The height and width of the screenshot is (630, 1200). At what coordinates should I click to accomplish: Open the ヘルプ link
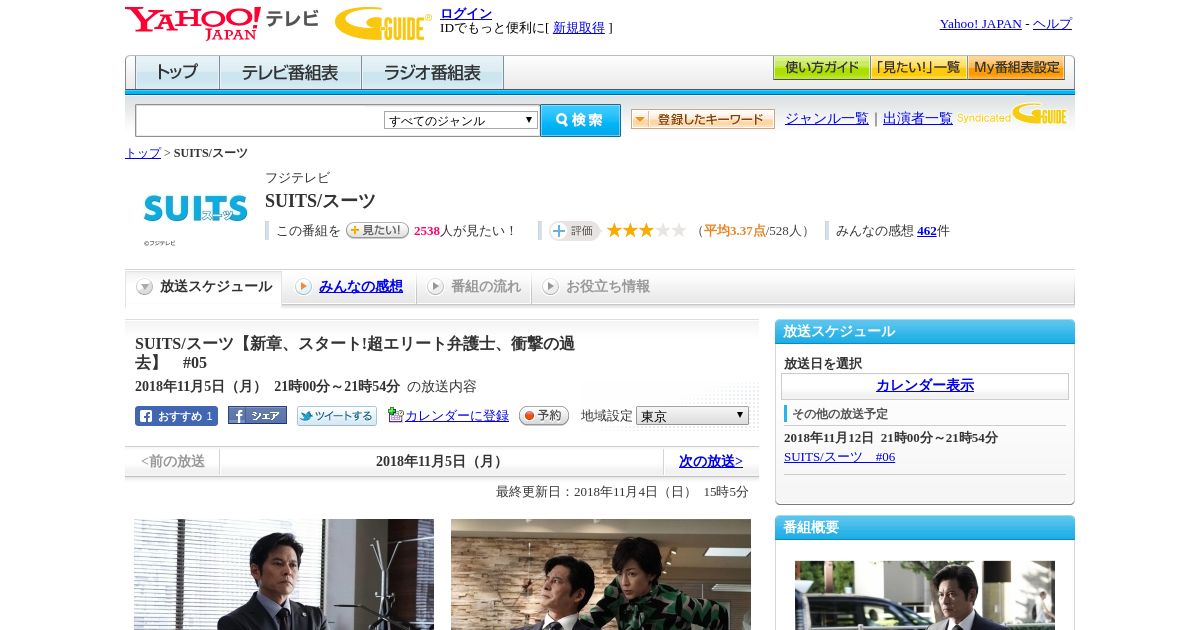[1052, 24]
